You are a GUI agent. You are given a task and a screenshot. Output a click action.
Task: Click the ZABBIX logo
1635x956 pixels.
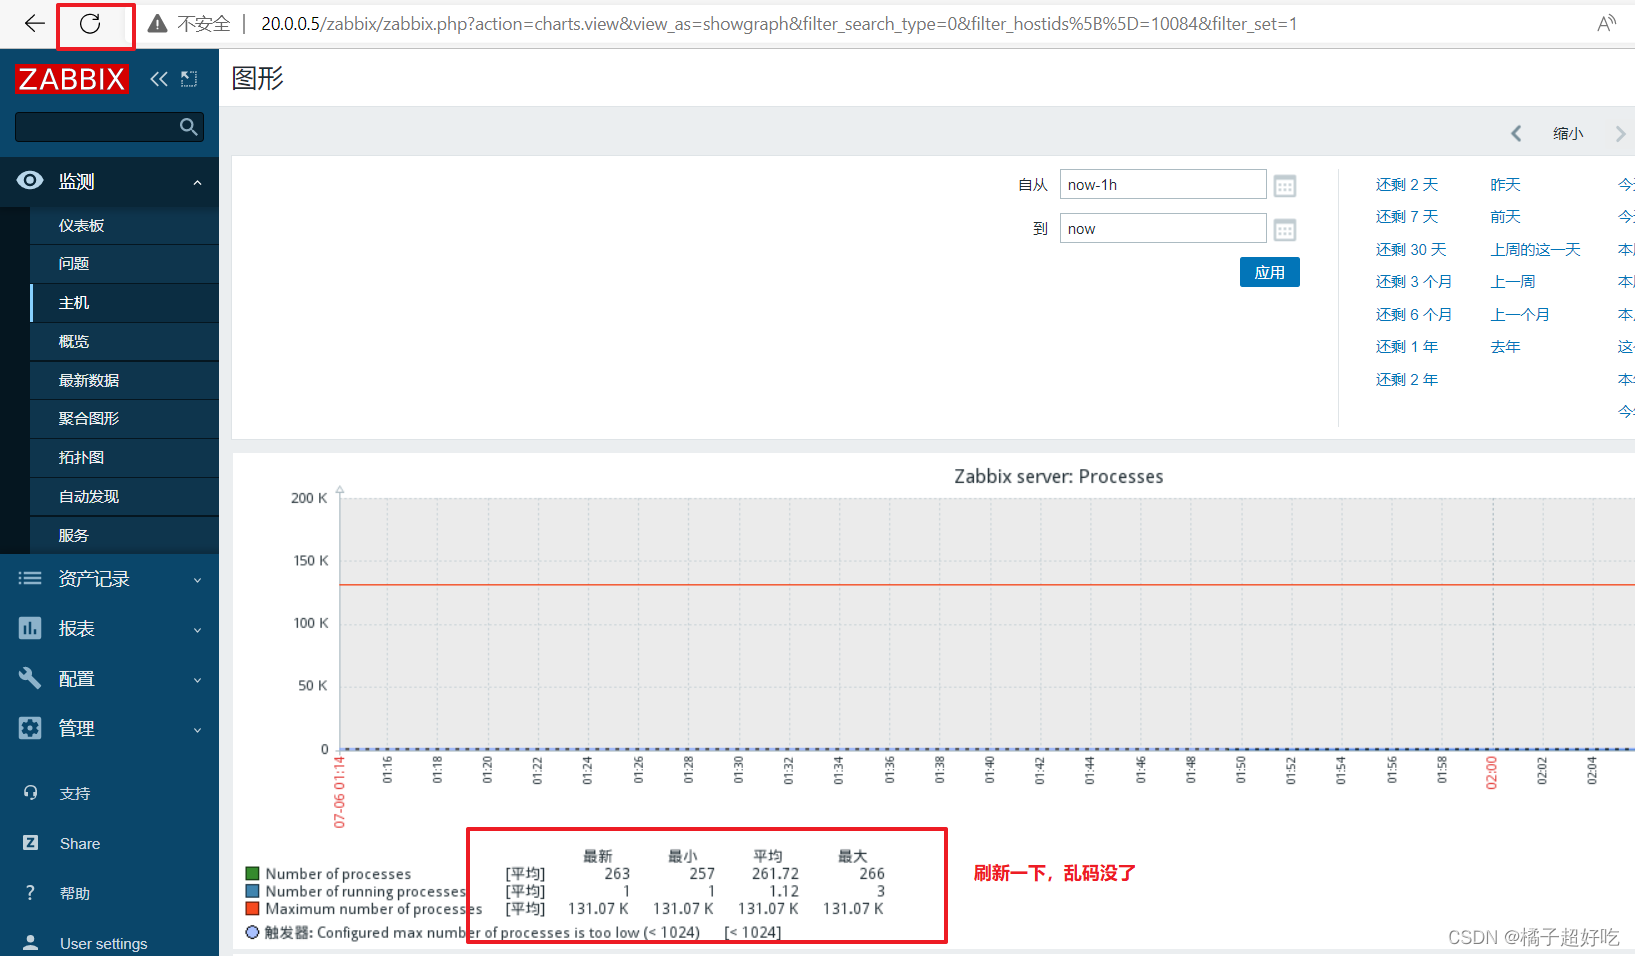click(x=72, y=79)
